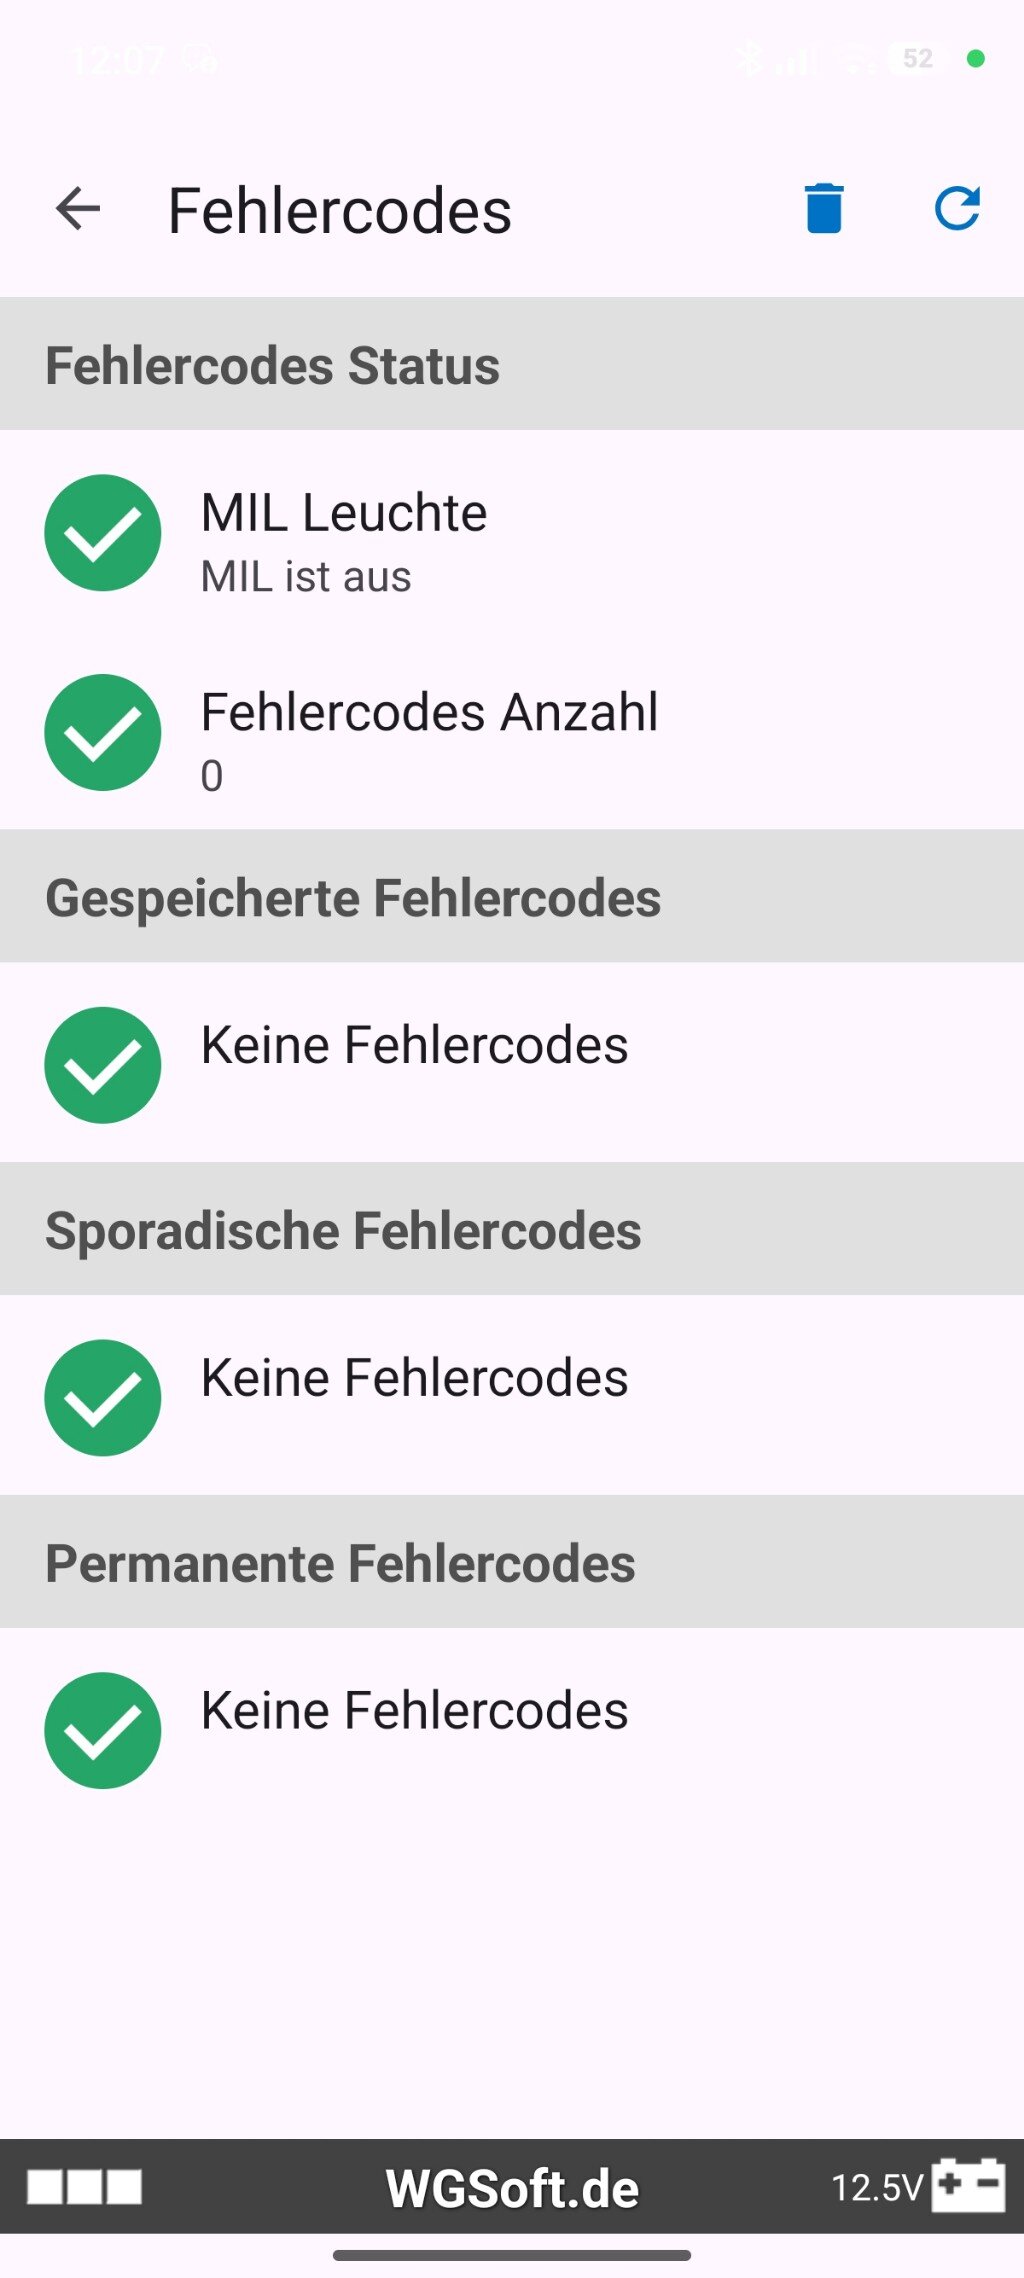The image size is (1024, 2278).
Task: Open the WGSoft.de link
Action: (x=512, y=2188)
